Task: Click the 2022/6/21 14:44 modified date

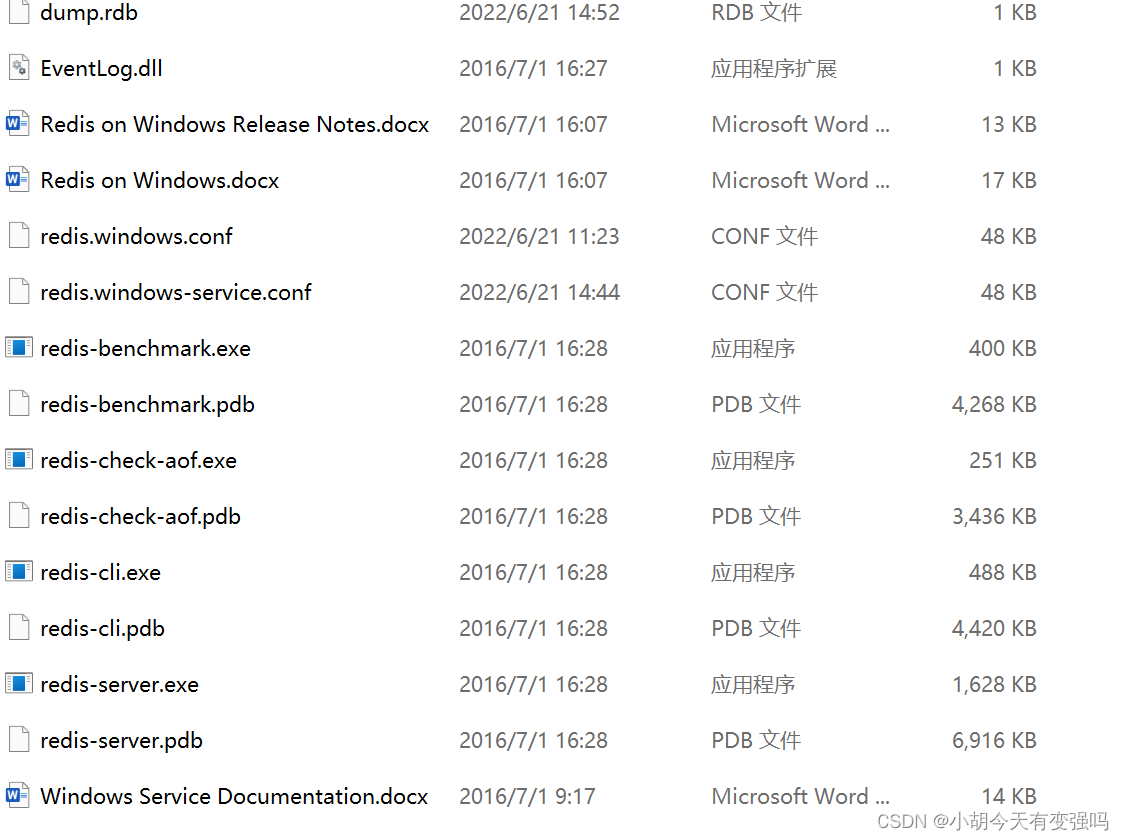Action: click(x=539, y=293)
